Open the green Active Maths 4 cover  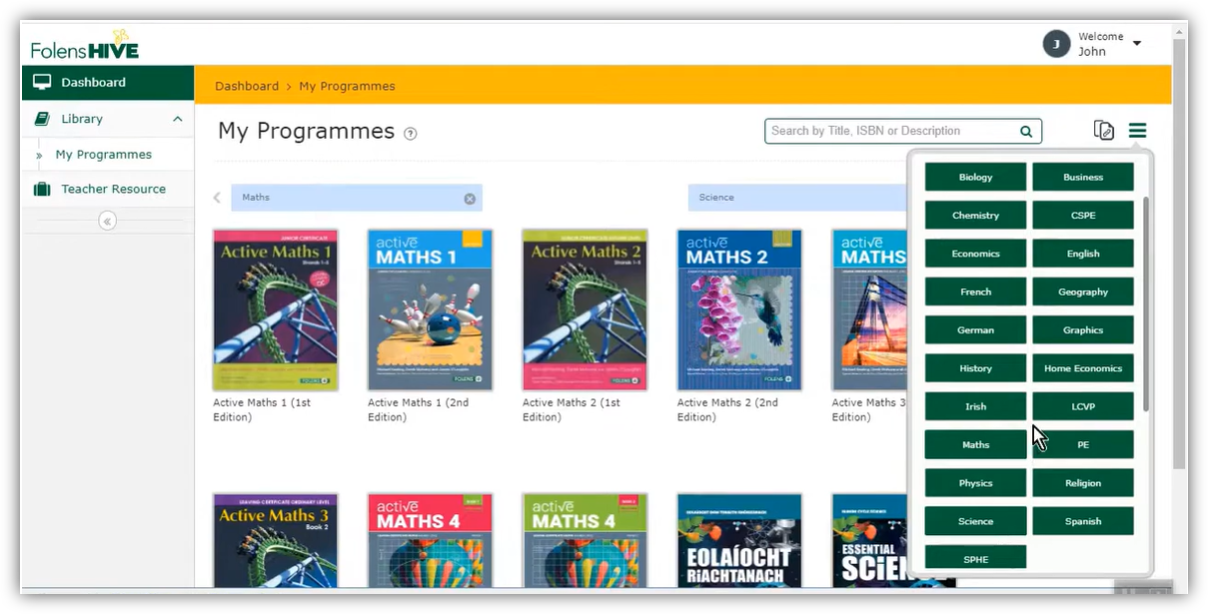click(x=585, y=540)
